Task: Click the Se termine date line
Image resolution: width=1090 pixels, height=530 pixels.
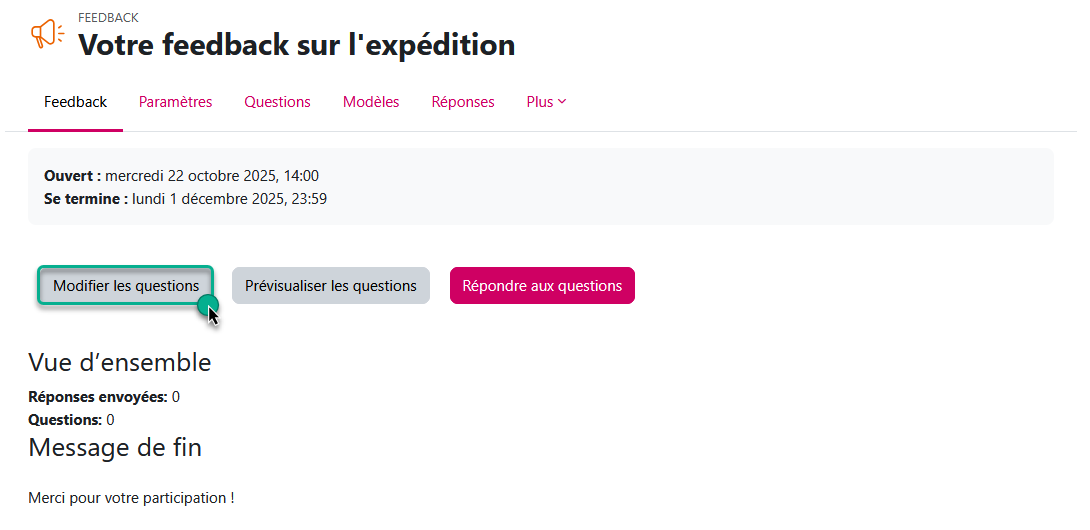Action: point(185,199)
